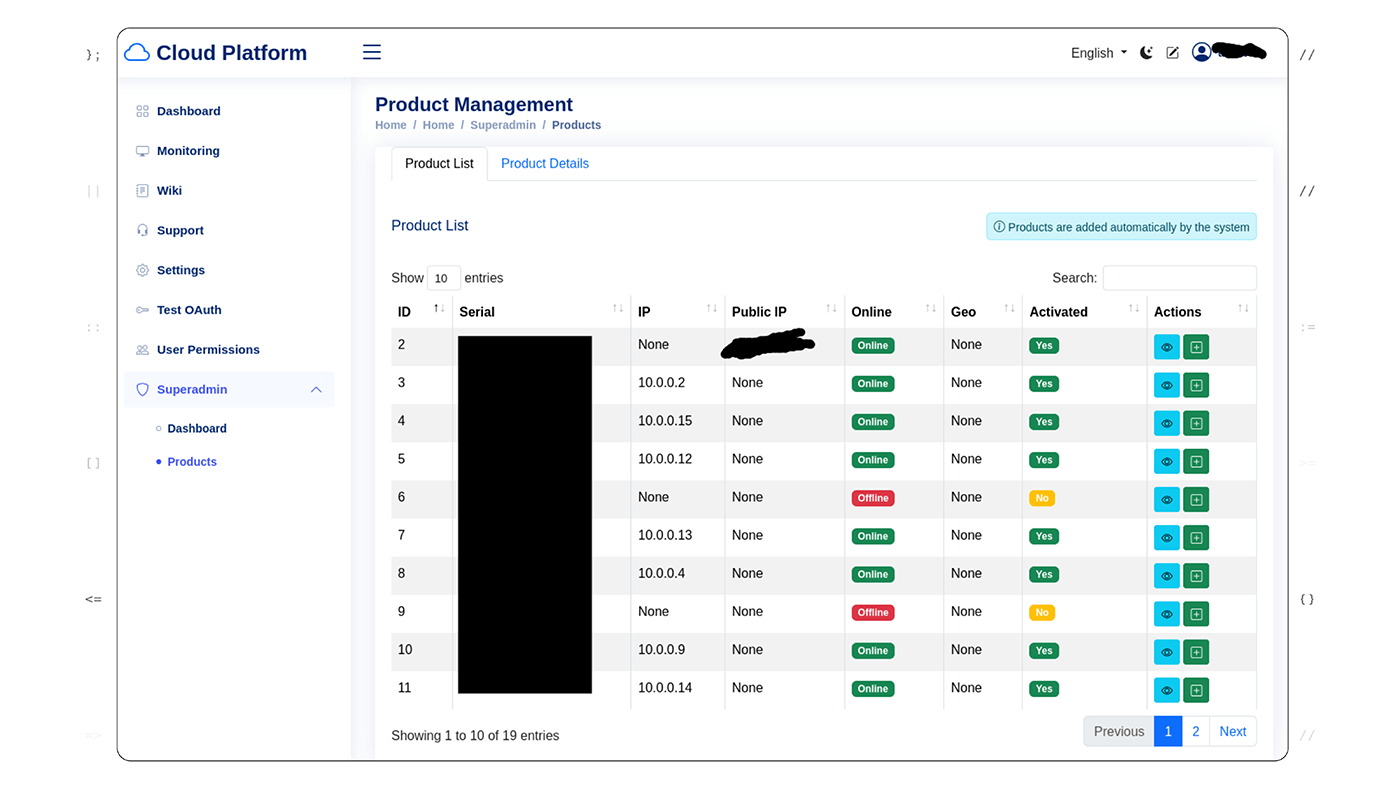View product ID 4 with eye icon
Viewport: 1400px width, 788px height.
tap(1167, 423)
